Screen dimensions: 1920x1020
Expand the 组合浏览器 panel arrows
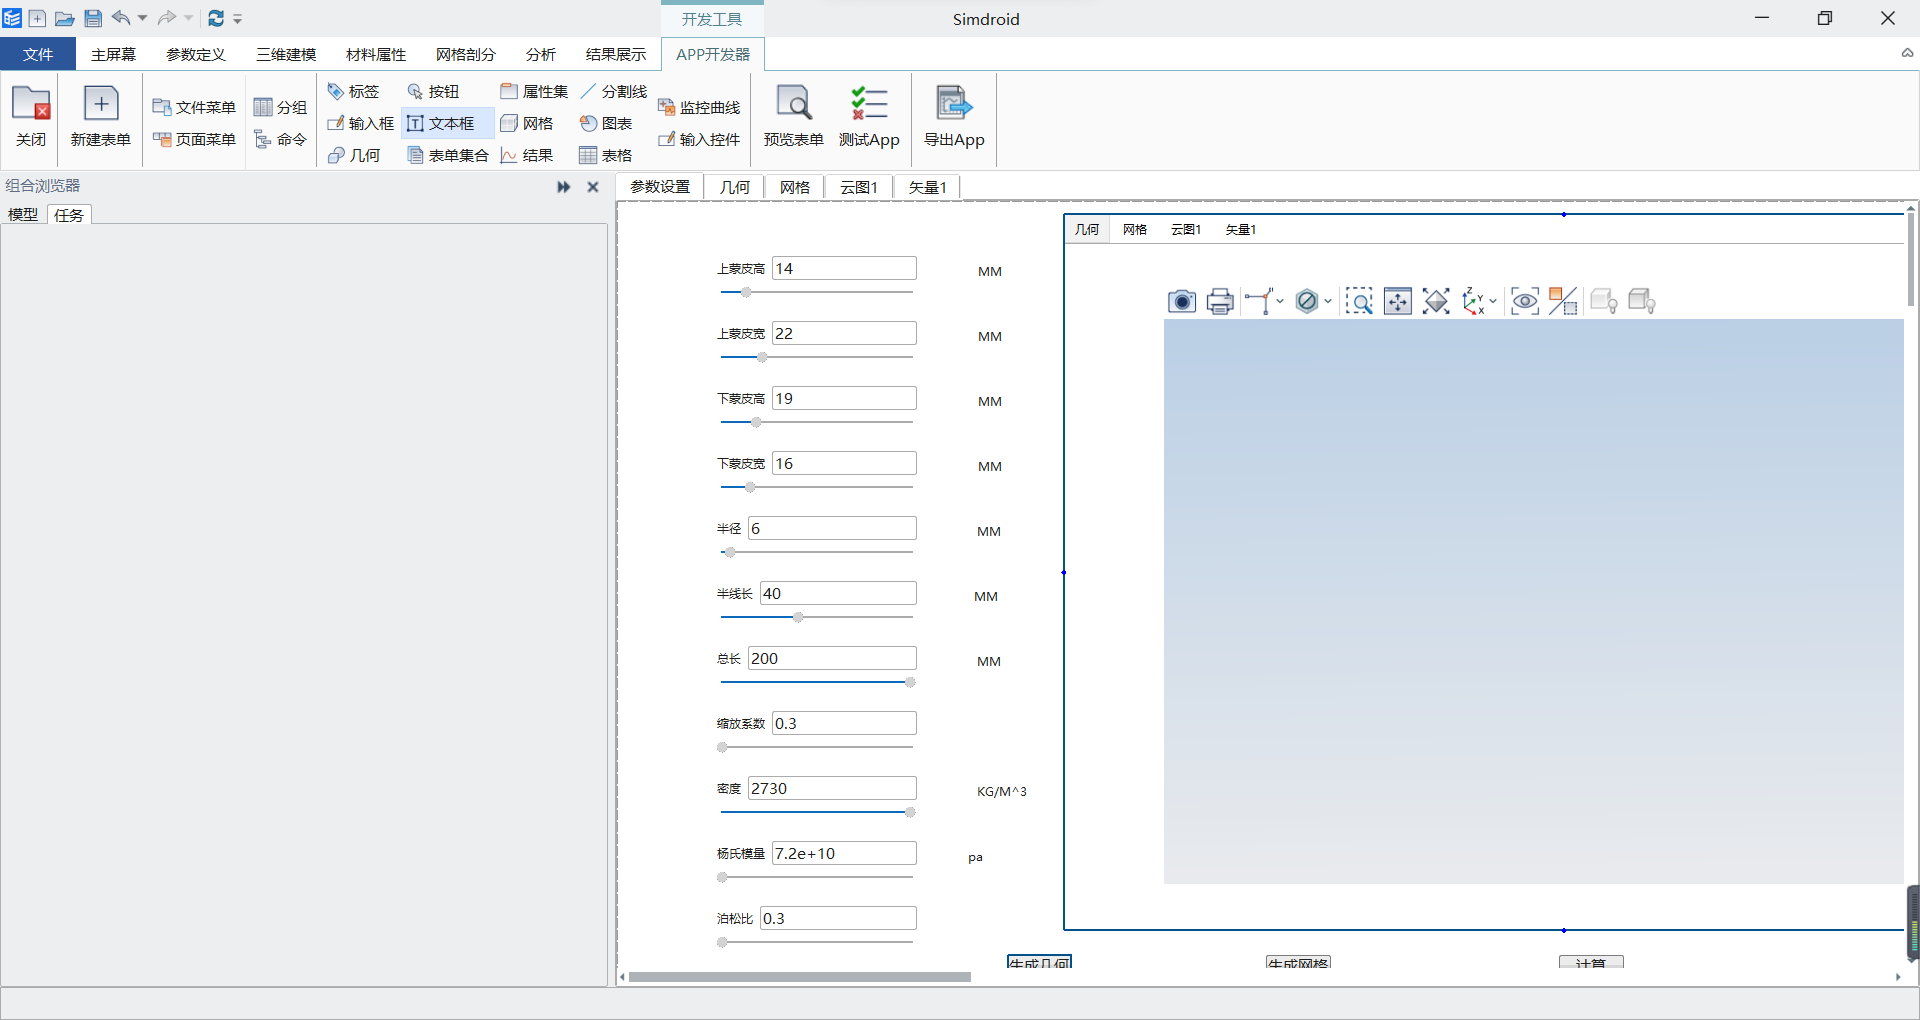click(564, 187)
